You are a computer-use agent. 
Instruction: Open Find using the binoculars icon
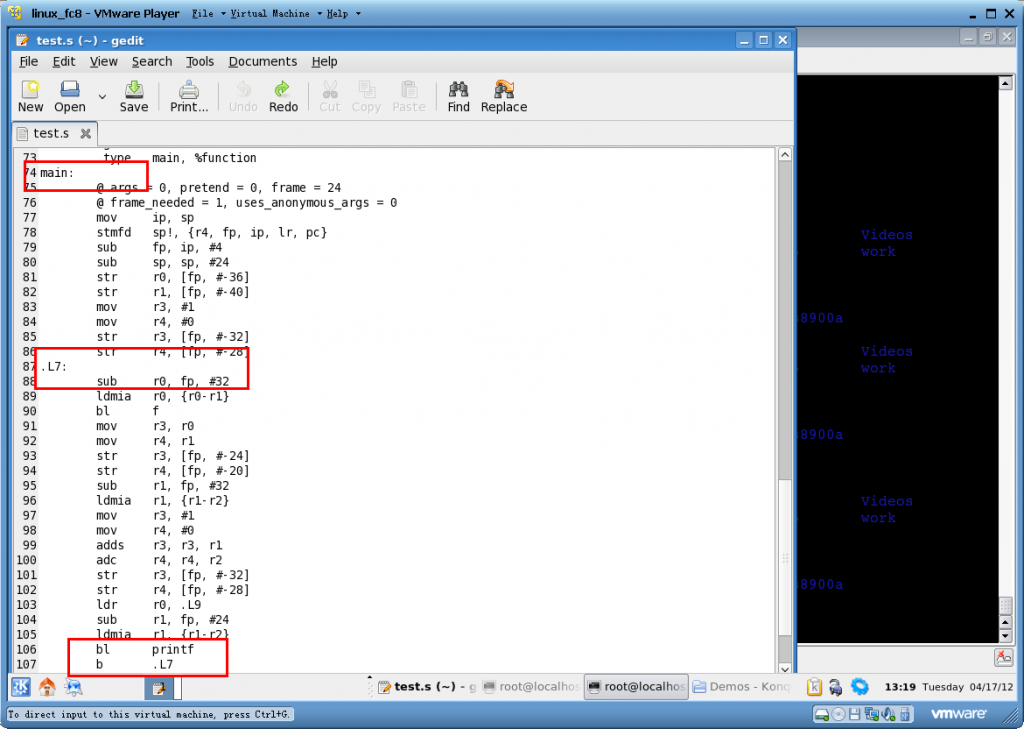(x=459, y=95)
